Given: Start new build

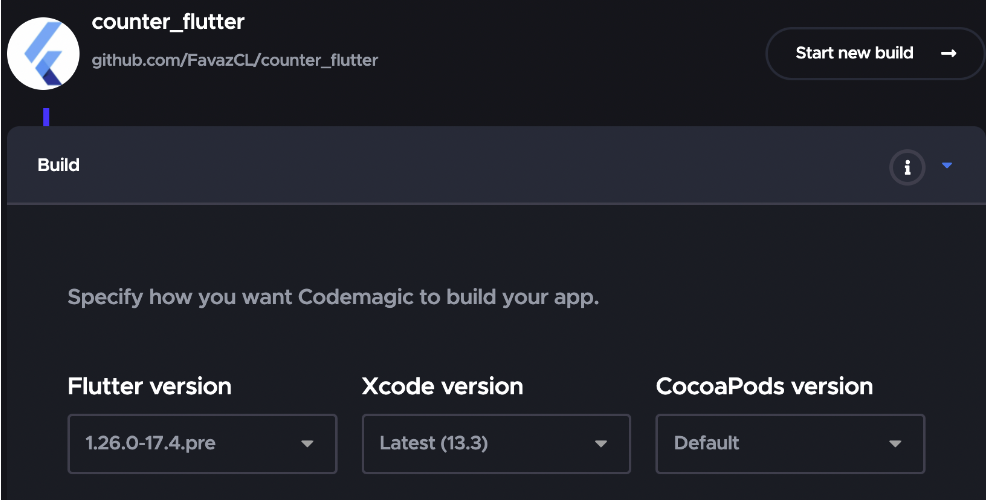Looking at the screenshot, I should tap(875, 53).
